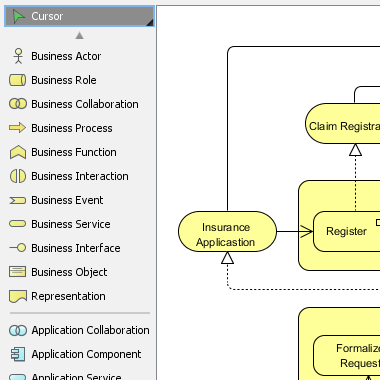Choose the Business Collaboration tool icon
Viewport: 380px width, 380px height.
pyautogui.click(x=18, y=104)
